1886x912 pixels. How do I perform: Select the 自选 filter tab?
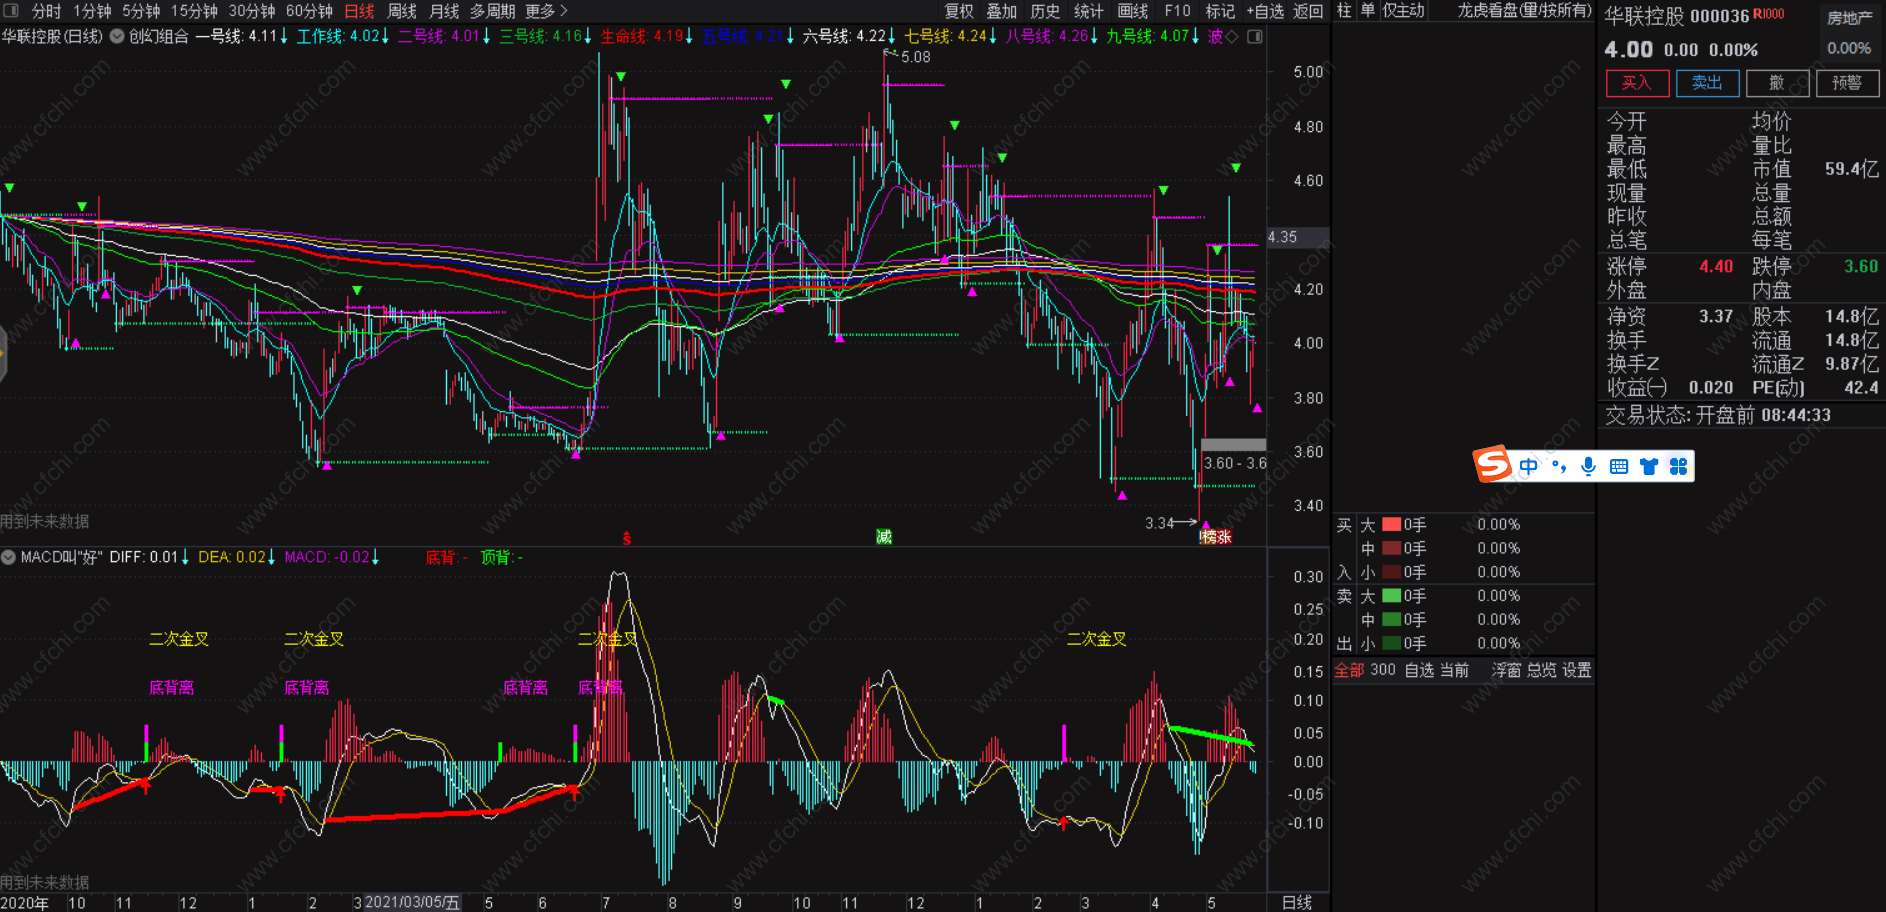(1419, 670)
